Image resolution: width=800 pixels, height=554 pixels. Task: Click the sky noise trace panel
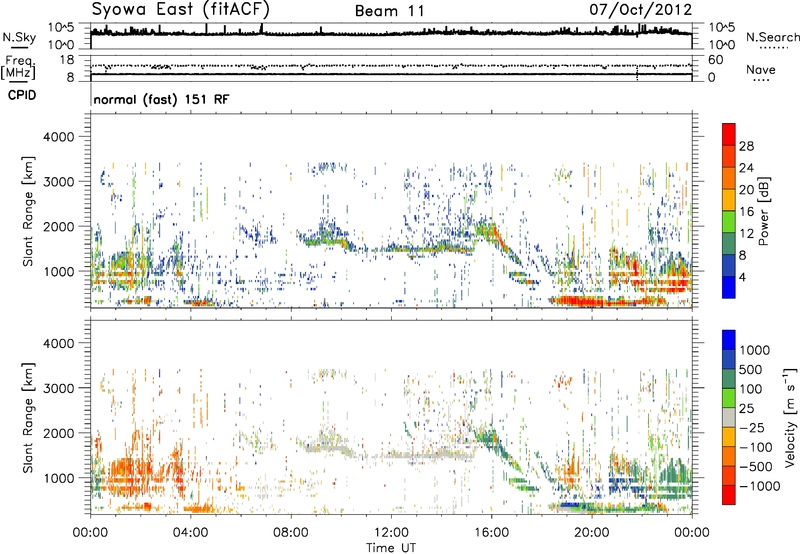(x=391, y=36)
